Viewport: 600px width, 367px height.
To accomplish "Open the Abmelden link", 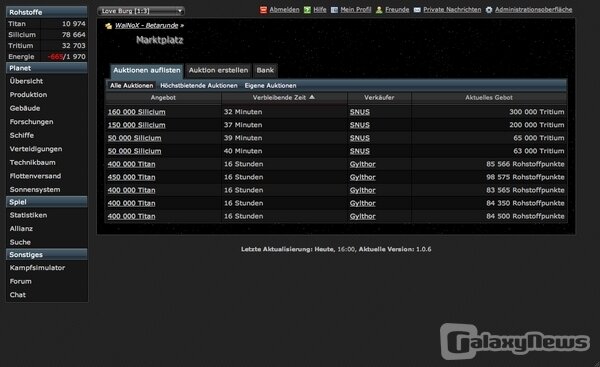I will tap(284, 10).
